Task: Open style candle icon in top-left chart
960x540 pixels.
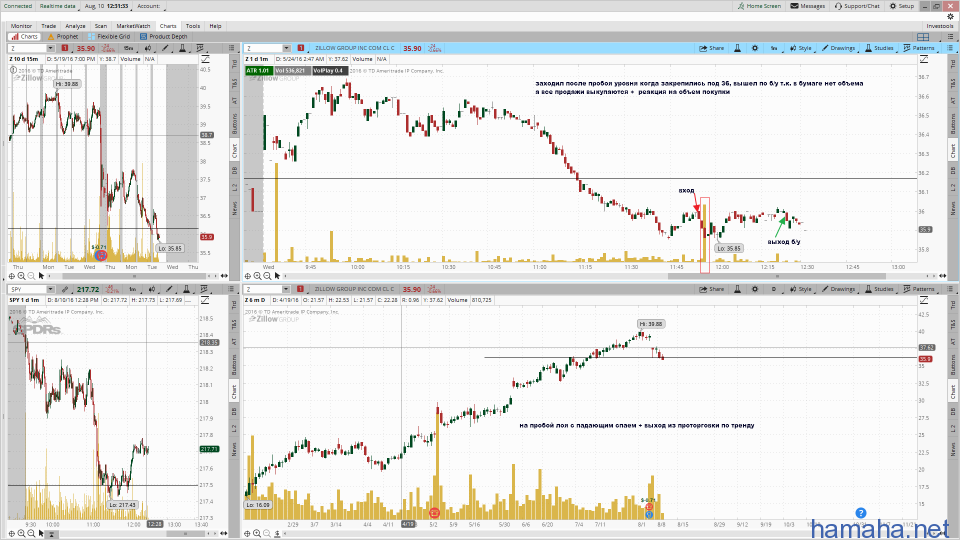Action: (x=148, y=48)
